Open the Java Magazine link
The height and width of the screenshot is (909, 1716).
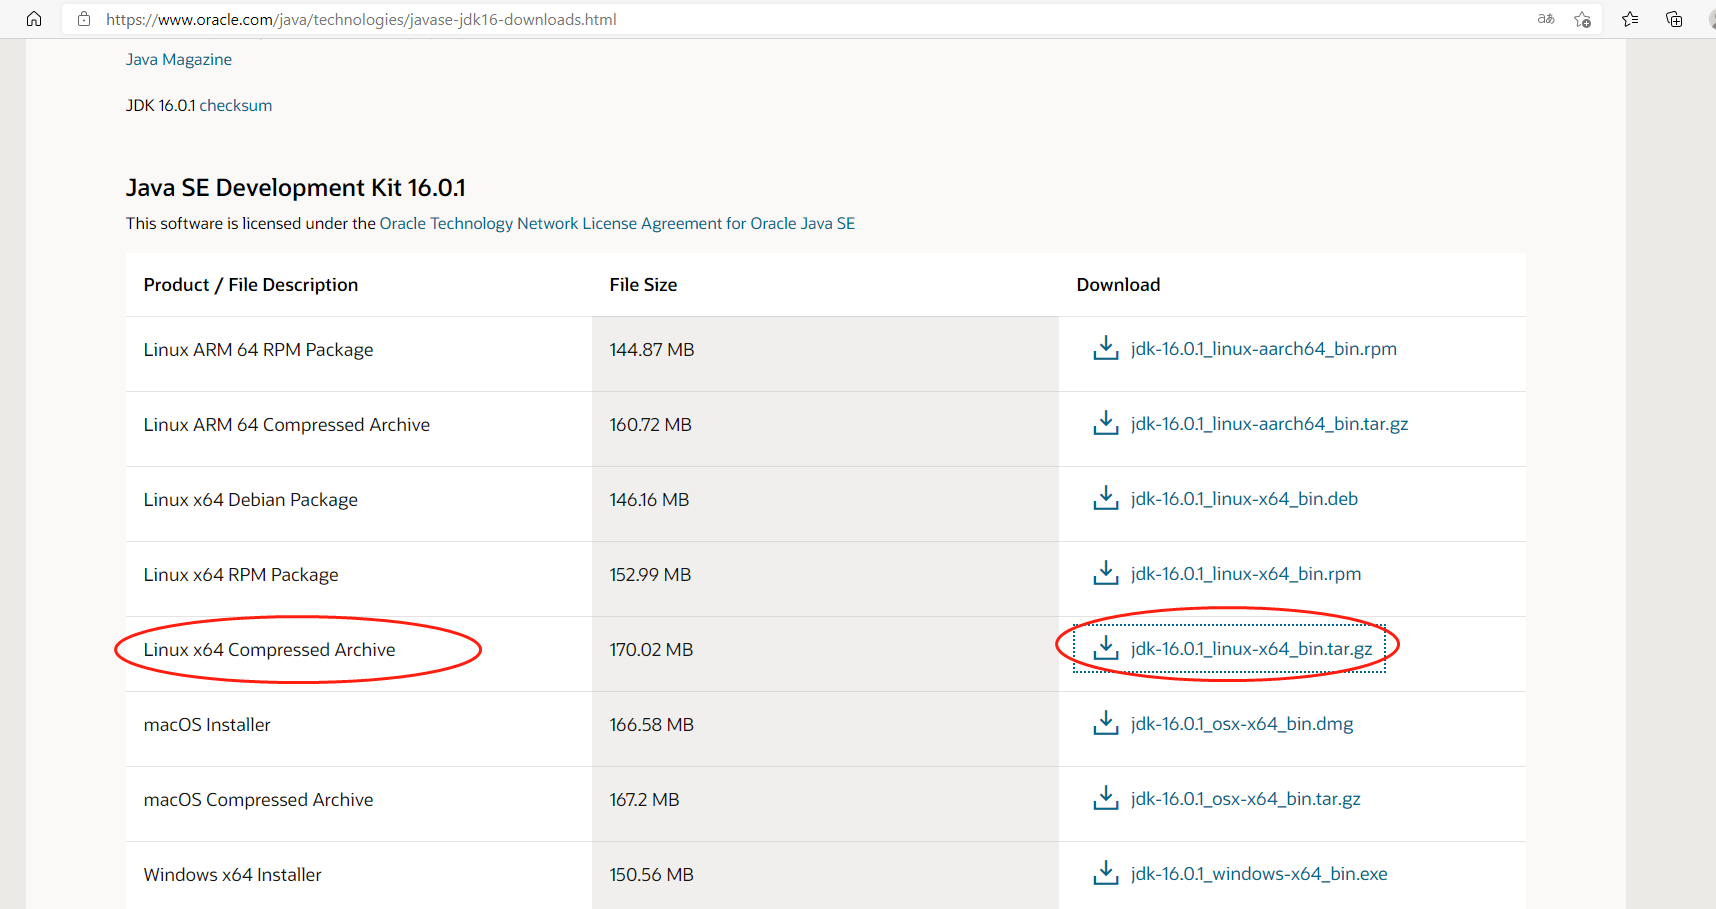click(178, 59)
